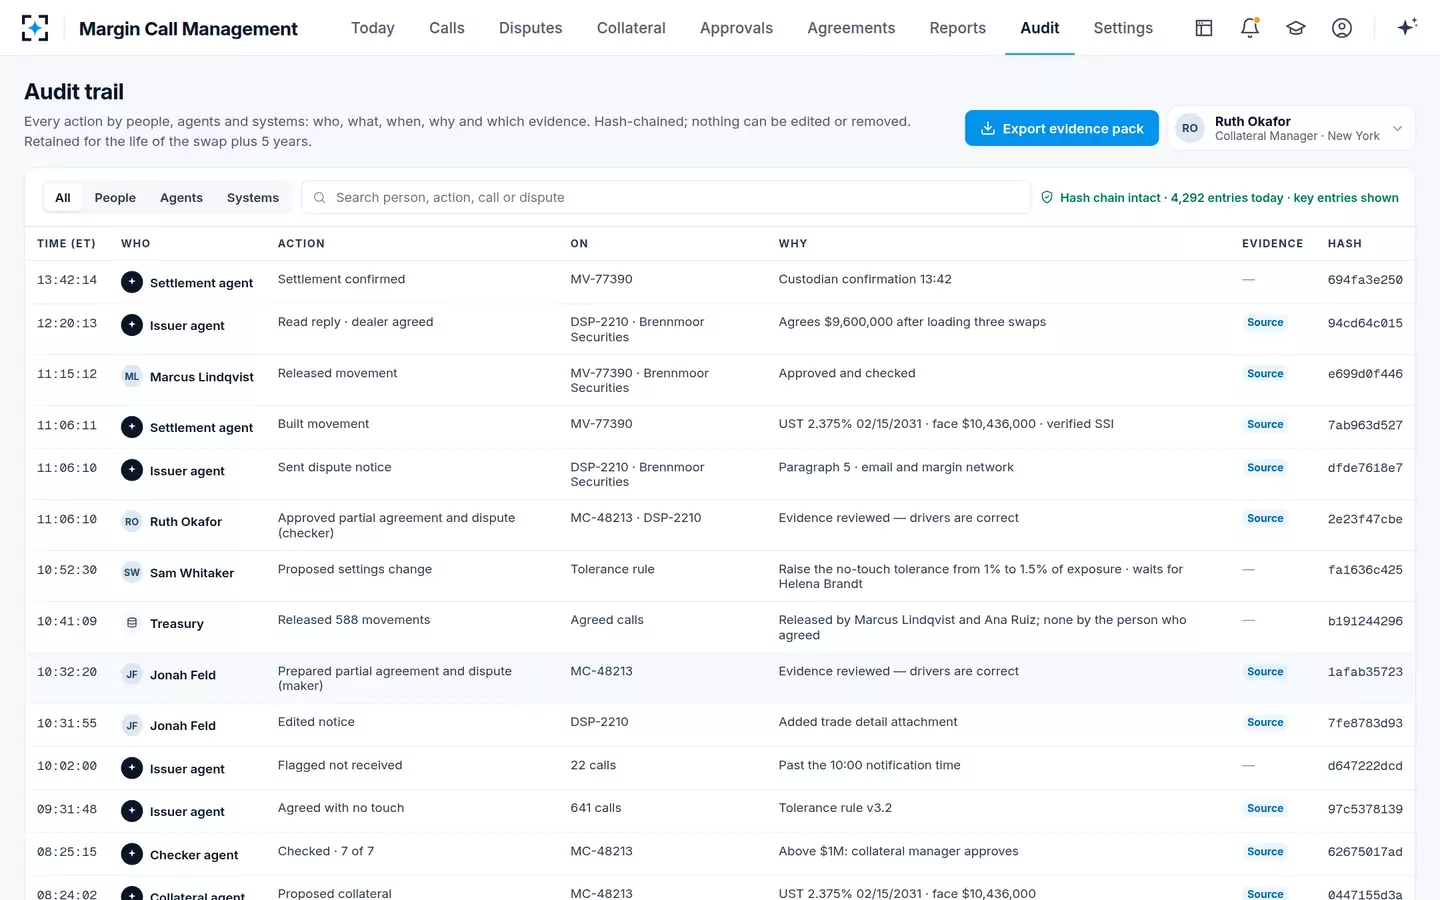Switch to the Today tab
1440x900 pixels.
pyautogui.click(x=373, y=28)
